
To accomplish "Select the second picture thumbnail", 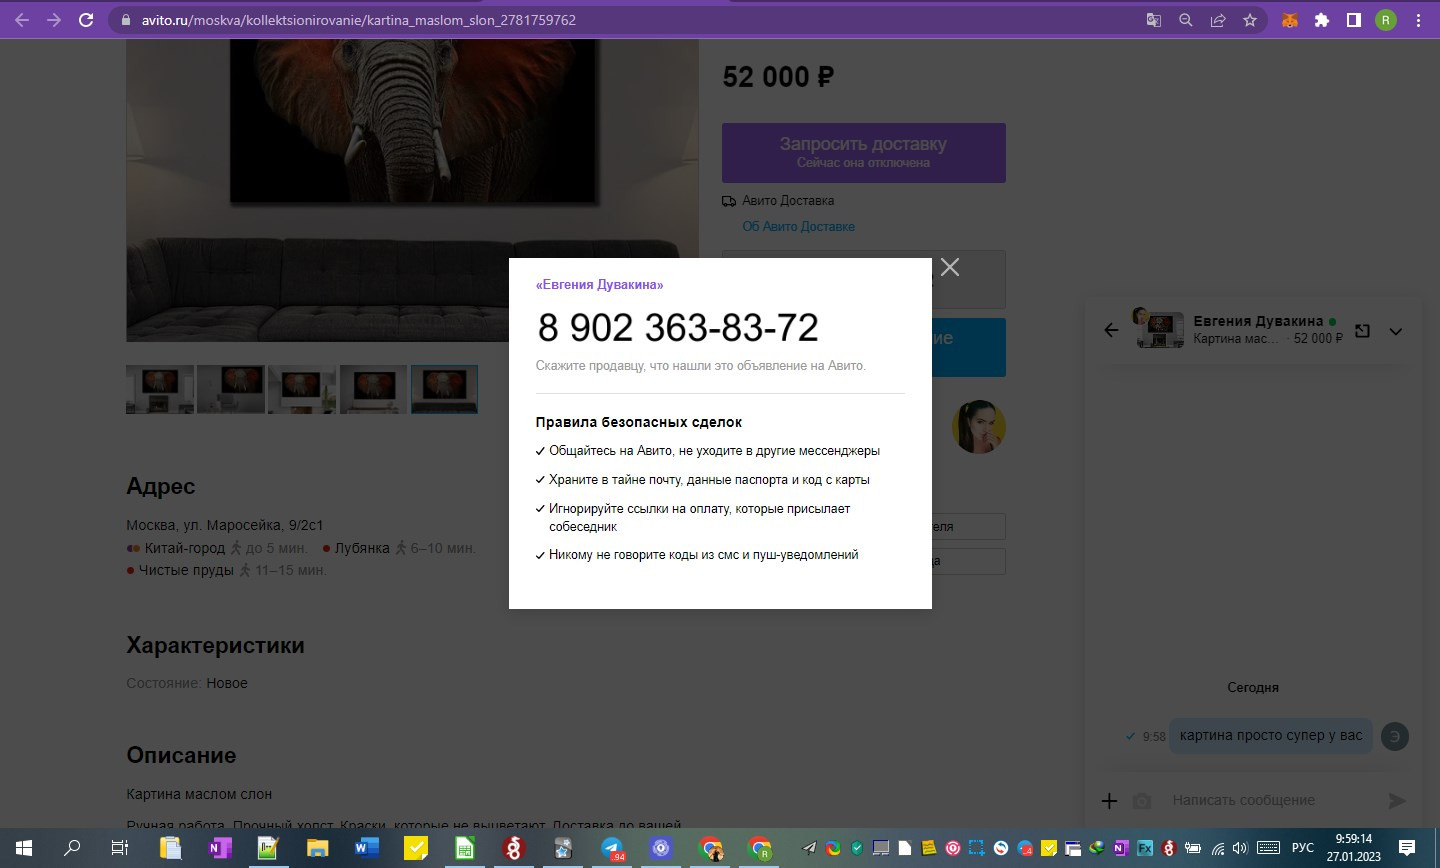I will pyautogui.click(x=231, y=389).
